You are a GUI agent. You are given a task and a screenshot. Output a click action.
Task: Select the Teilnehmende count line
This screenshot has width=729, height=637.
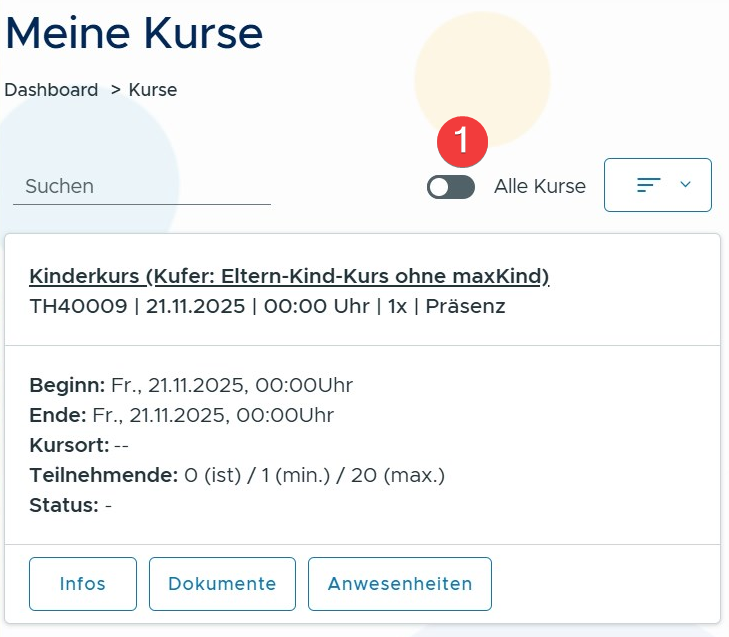pos(237,476)
